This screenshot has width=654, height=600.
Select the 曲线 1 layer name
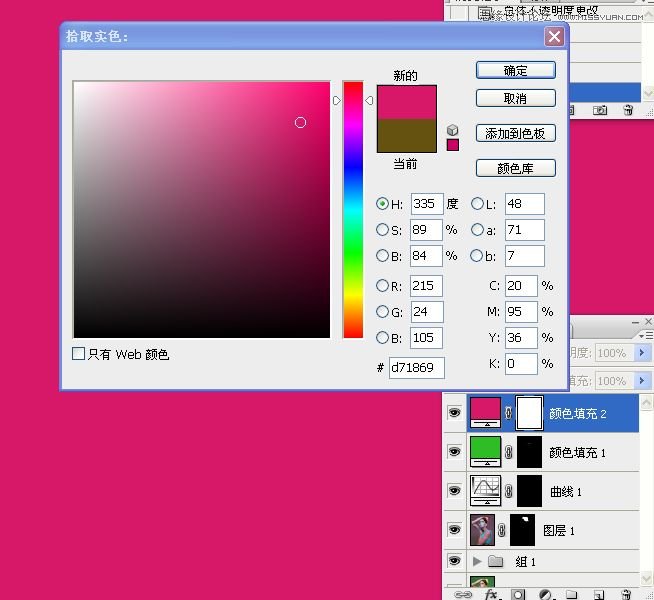[x=566, y=492]
